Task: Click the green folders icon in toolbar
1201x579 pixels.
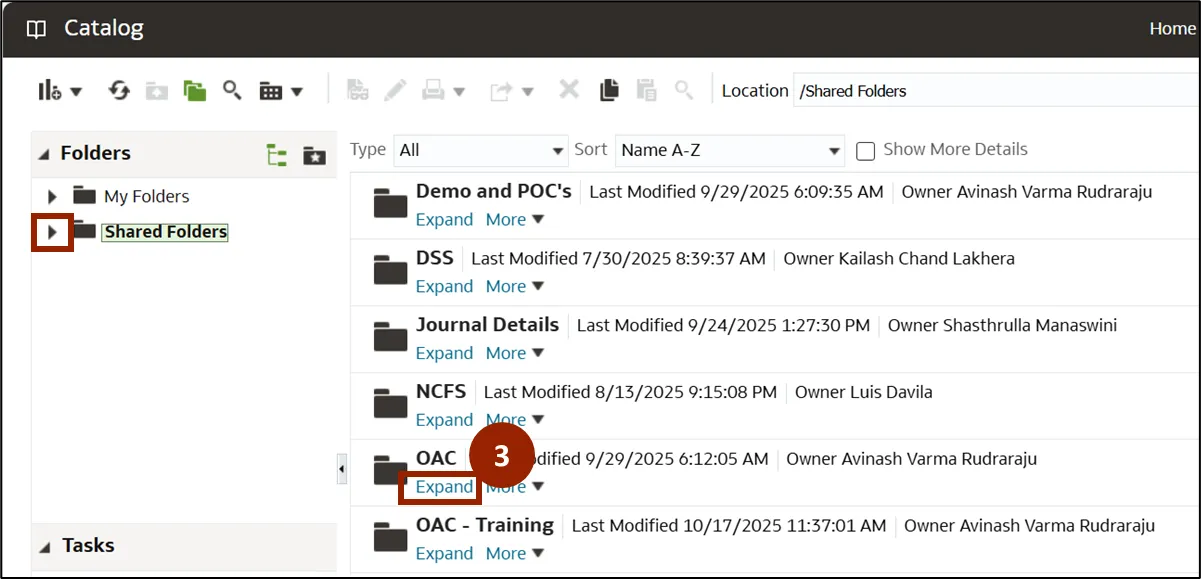Action: pos(194,91)
